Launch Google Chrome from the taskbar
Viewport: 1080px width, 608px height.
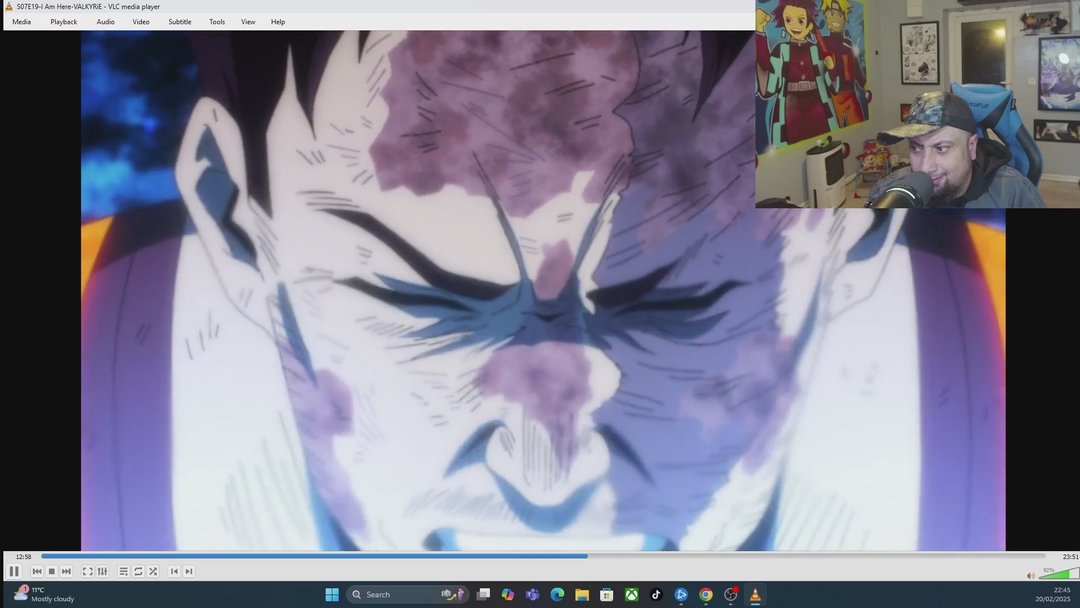(x=705, y=594)
